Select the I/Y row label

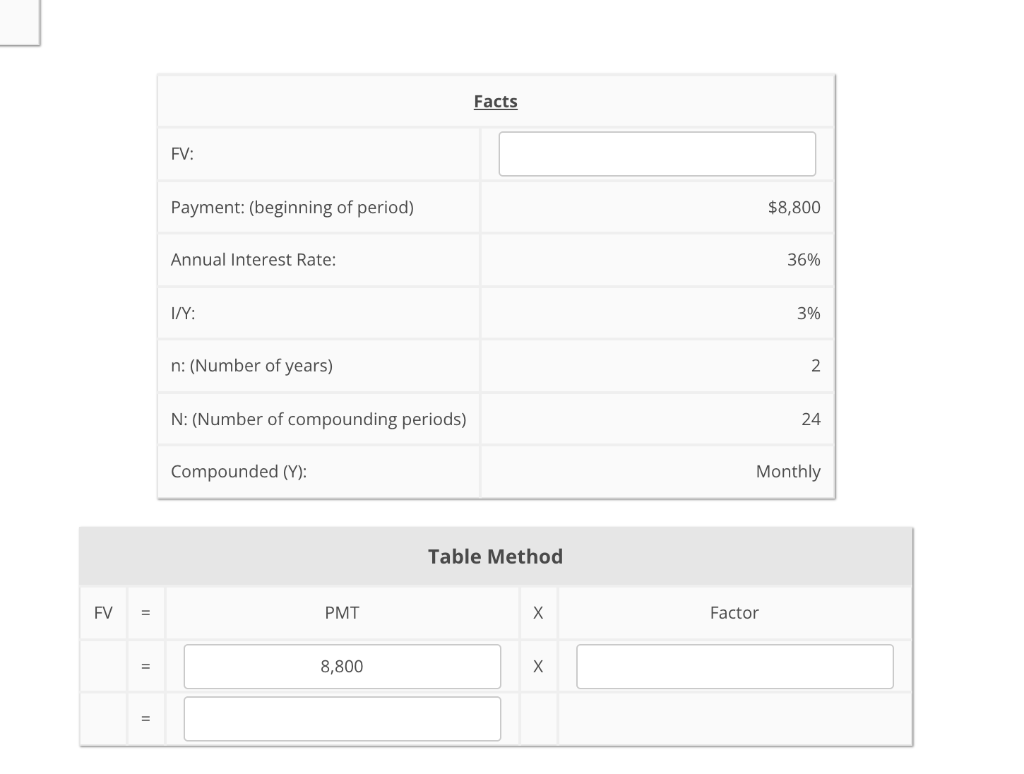(183, 313)
